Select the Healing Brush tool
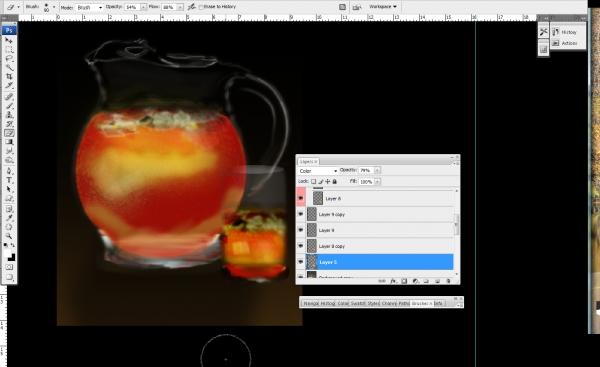 [x=9, y=96]
